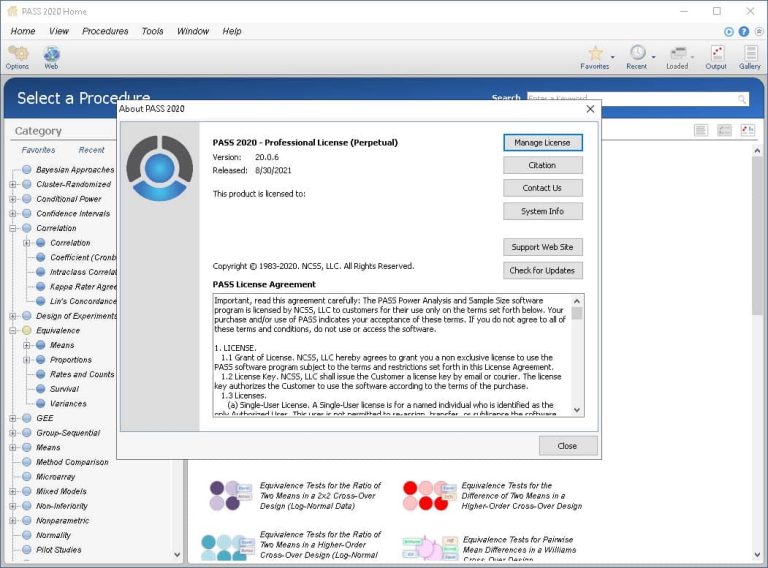Viewport: 768px width, 568px height.
Task: Collapse the Equivalence category
Action: (13, 331)
